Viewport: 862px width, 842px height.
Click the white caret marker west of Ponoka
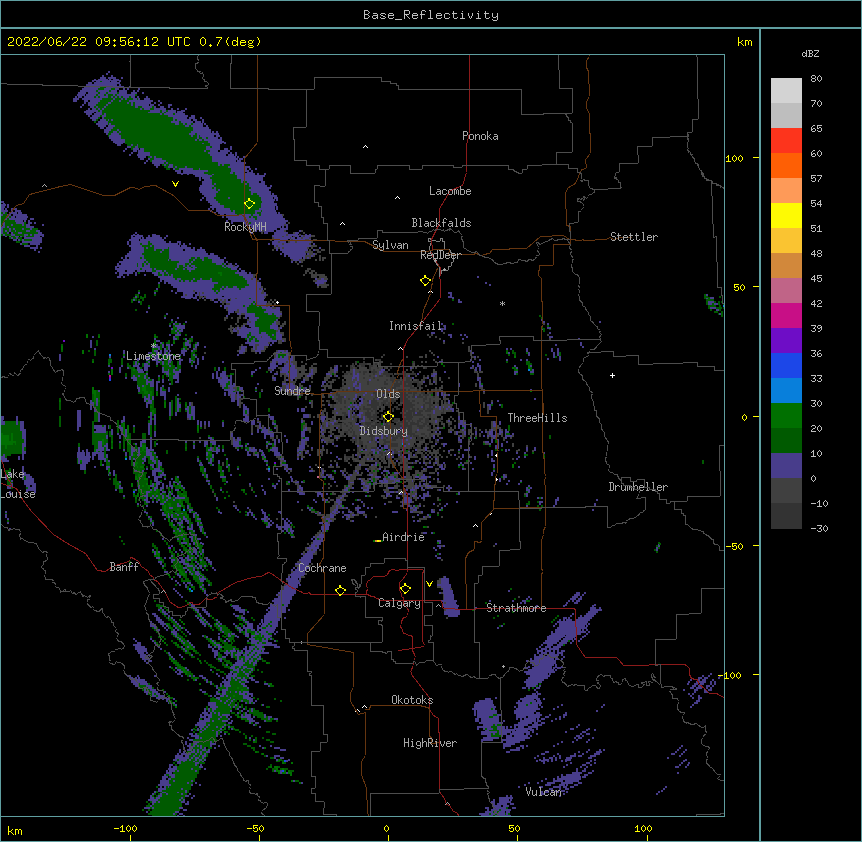tap(365, 147)
